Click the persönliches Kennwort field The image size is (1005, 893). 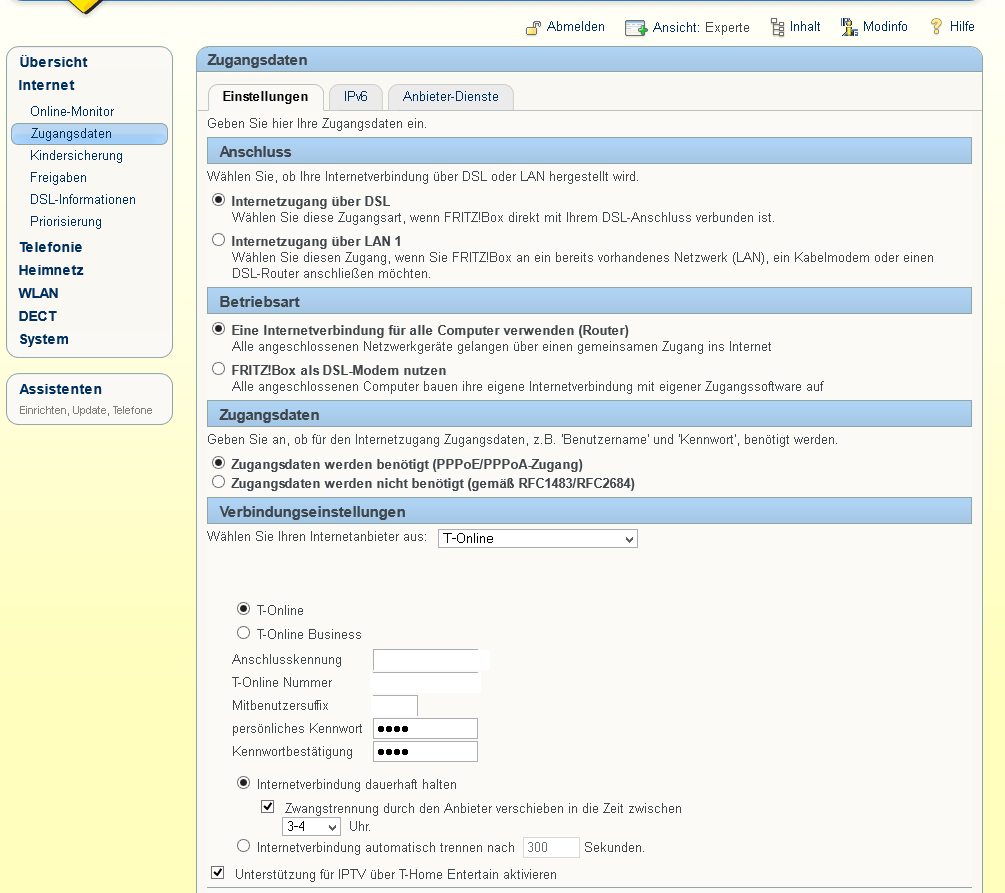click(426, 729)
